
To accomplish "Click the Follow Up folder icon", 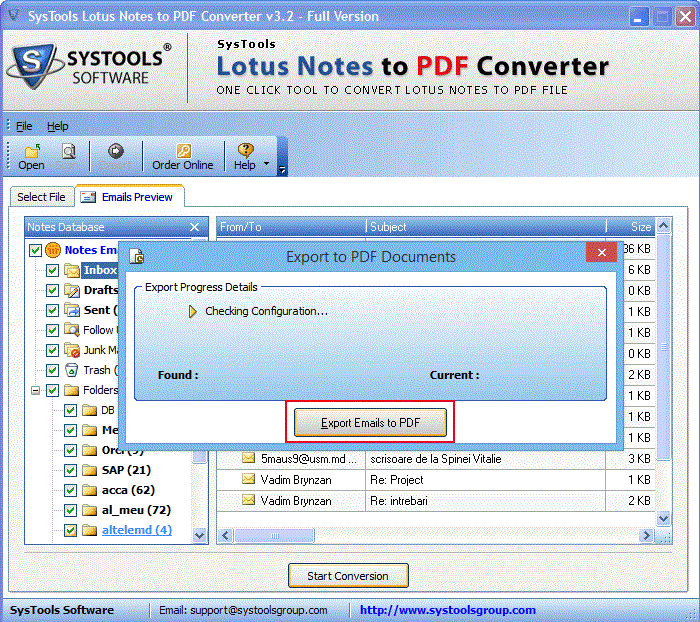I will coord(71,330).
